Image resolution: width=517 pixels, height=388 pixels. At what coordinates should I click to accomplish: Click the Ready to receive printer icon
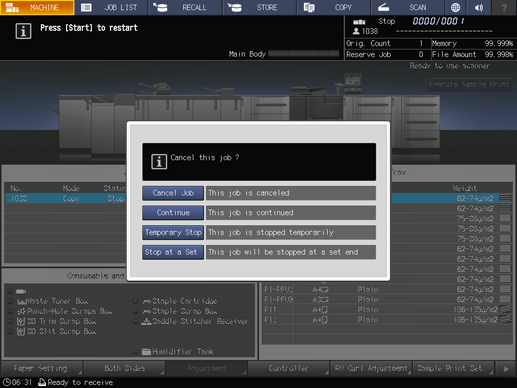42,382
